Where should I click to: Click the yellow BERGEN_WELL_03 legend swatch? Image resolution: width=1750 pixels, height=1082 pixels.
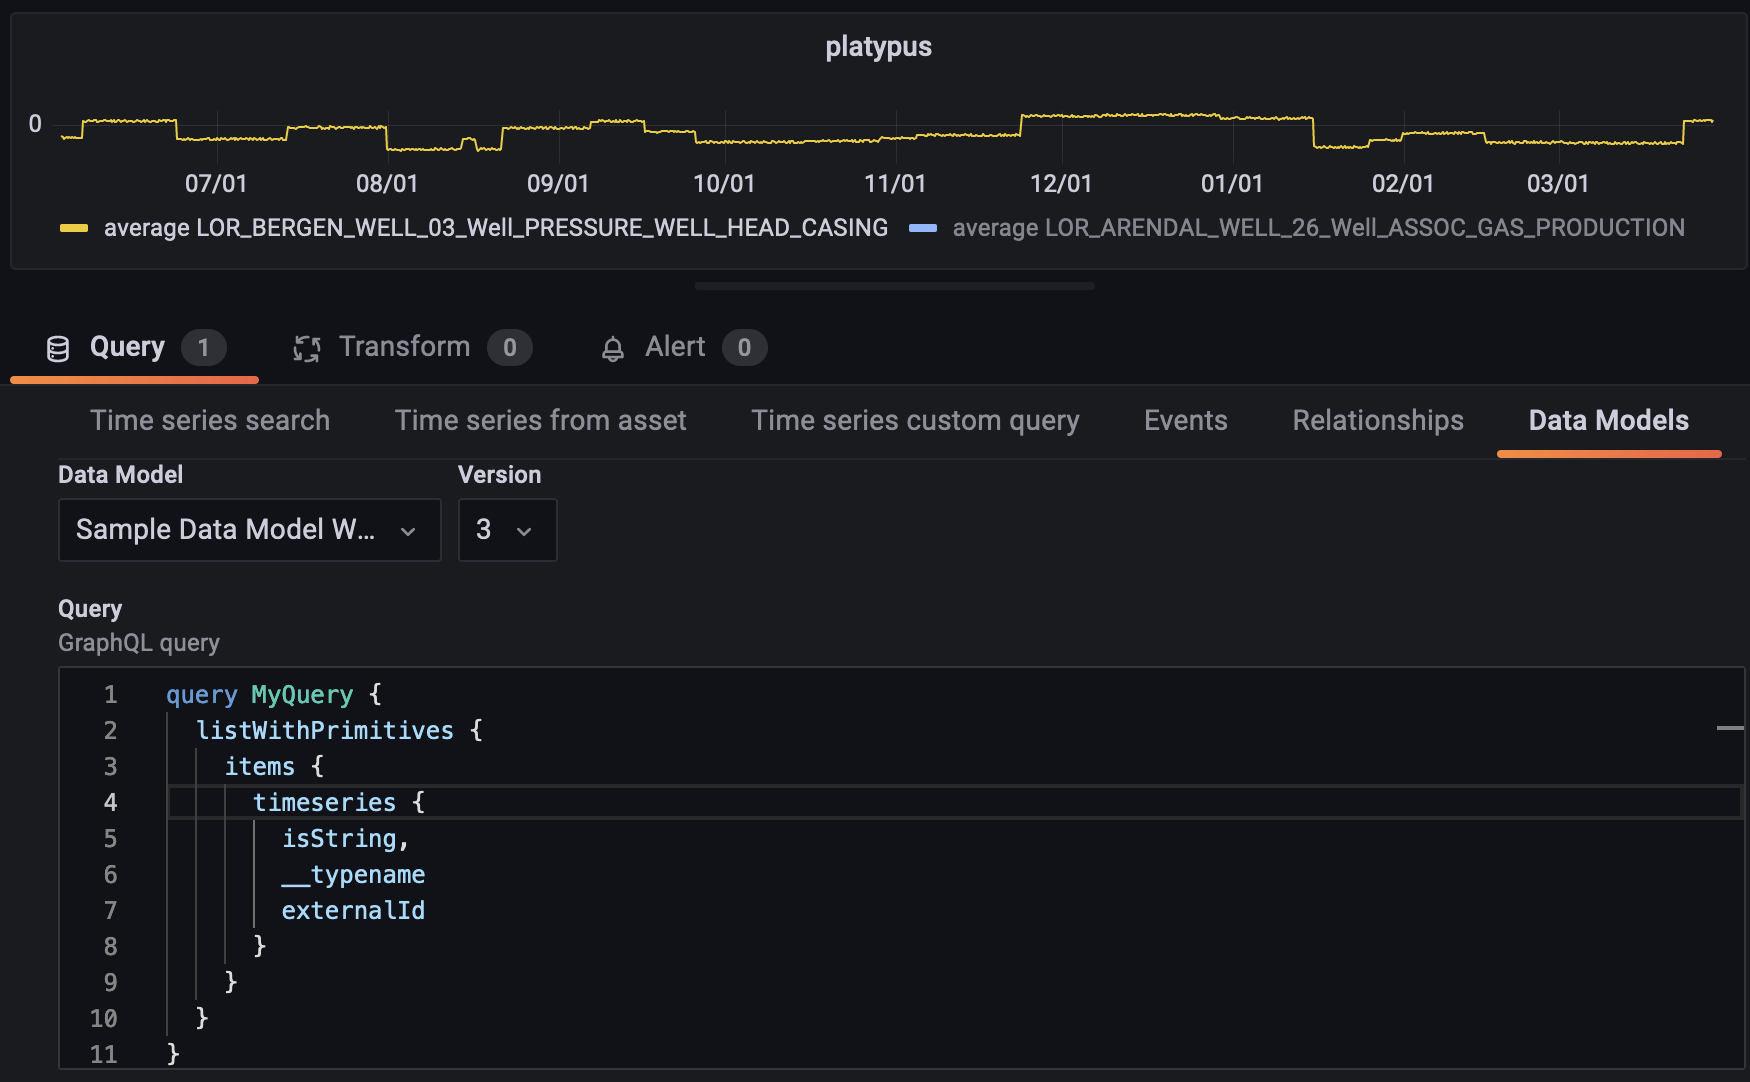click(x=74, y=228)
